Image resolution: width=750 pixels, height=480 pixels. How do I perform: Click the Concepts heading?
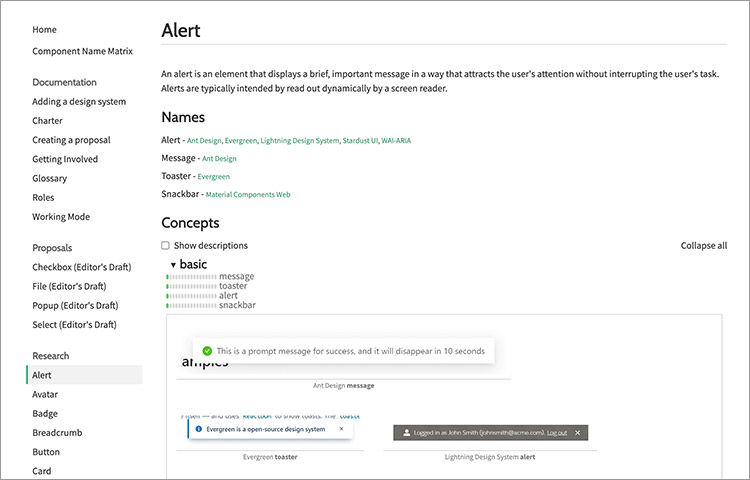point(190,223)
